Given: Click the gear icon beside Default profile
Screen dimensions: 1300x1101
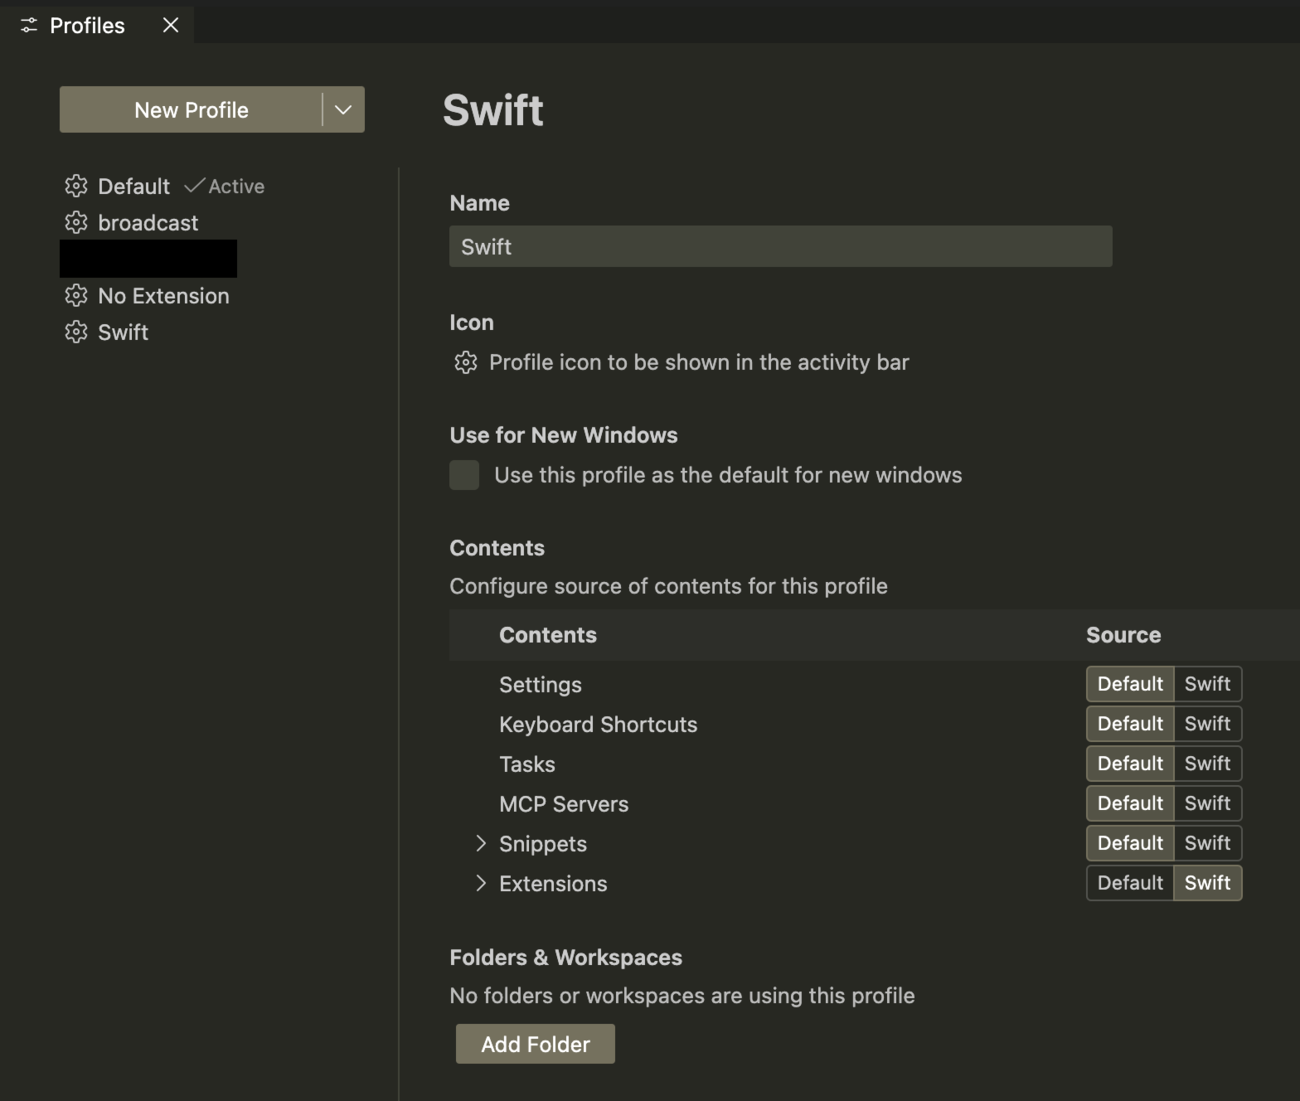Looking at the screenshot, I should point(76,186).
